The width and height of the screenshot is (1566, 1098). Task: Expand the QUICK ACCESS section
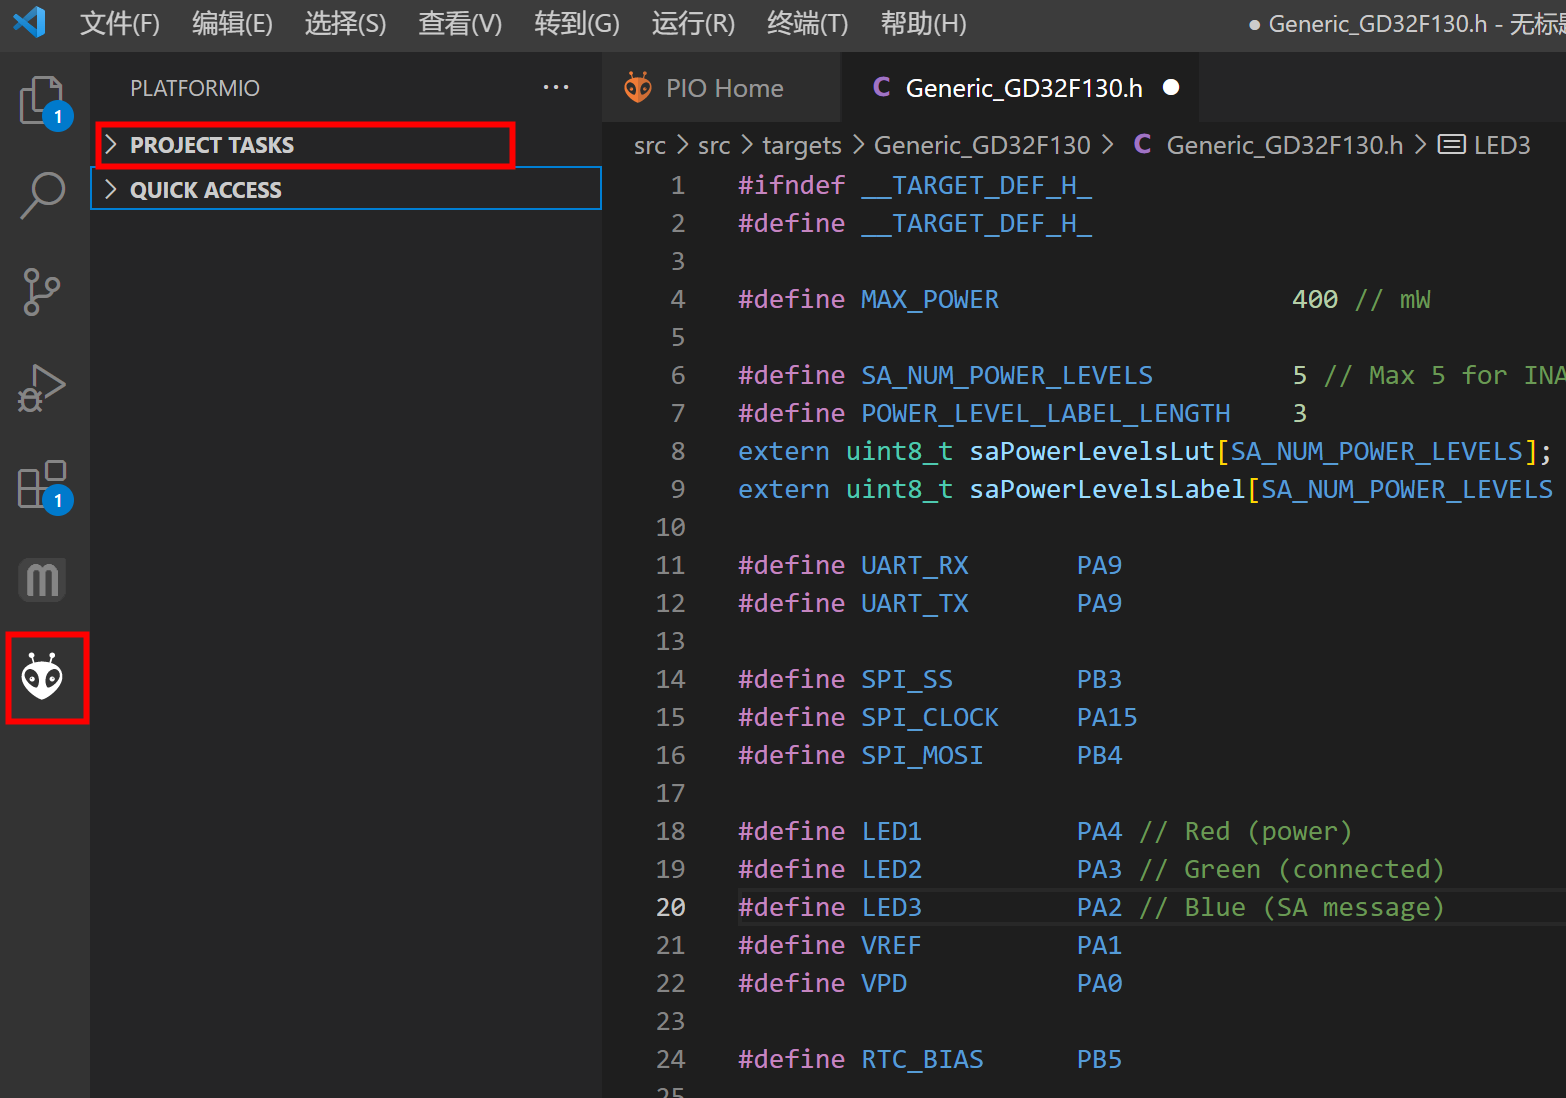206,190
